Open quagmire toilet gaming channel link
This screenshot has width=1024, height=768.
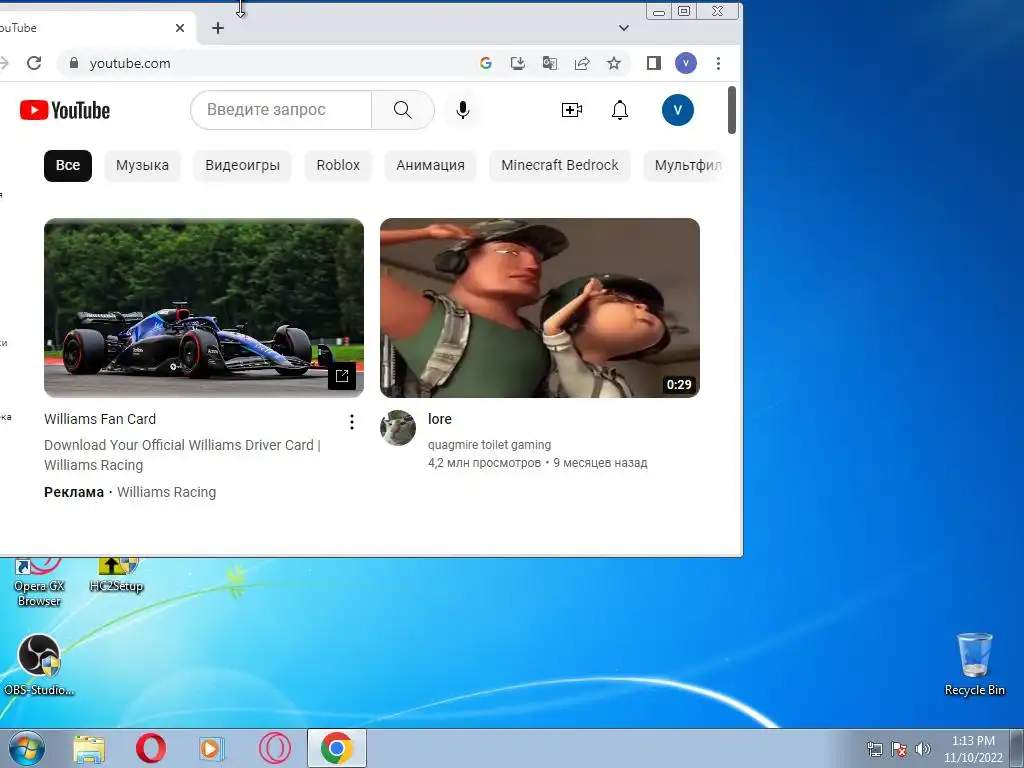pos(489,445)
